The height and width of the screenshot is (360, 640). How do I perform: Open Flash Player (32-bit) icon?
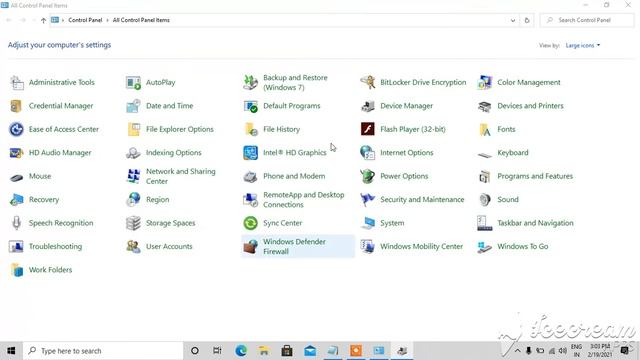(x=367, y=129)
